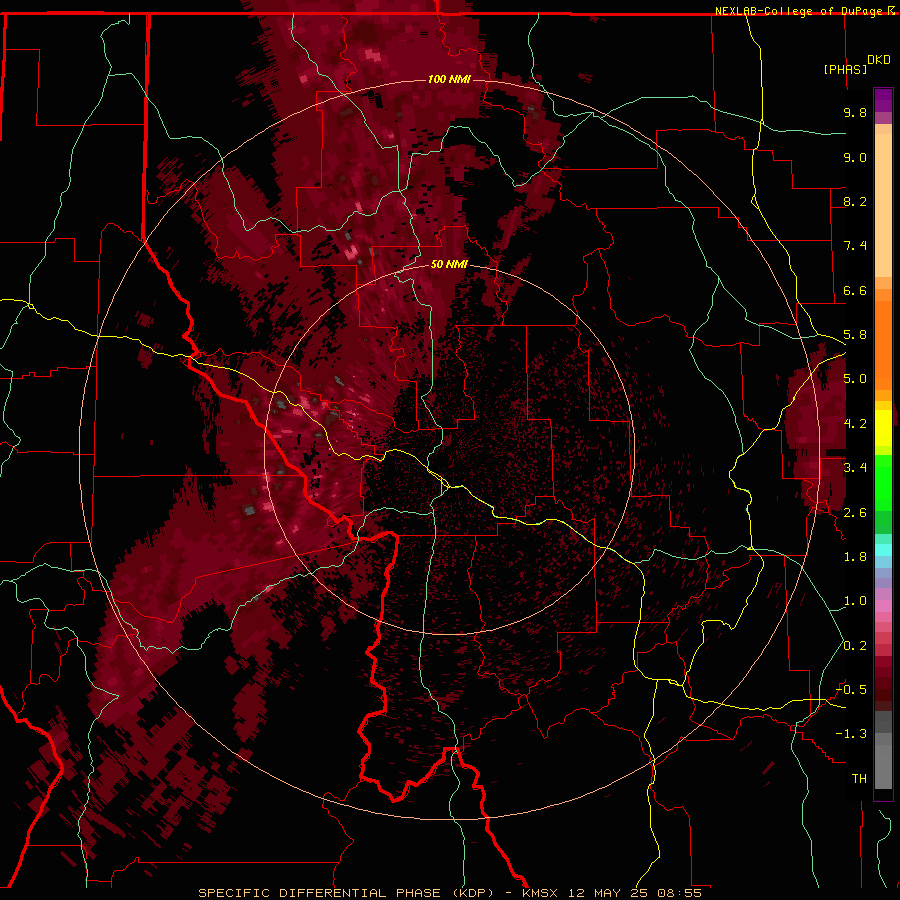
Task: Click the 1.8 scale label
Action: 855,557
